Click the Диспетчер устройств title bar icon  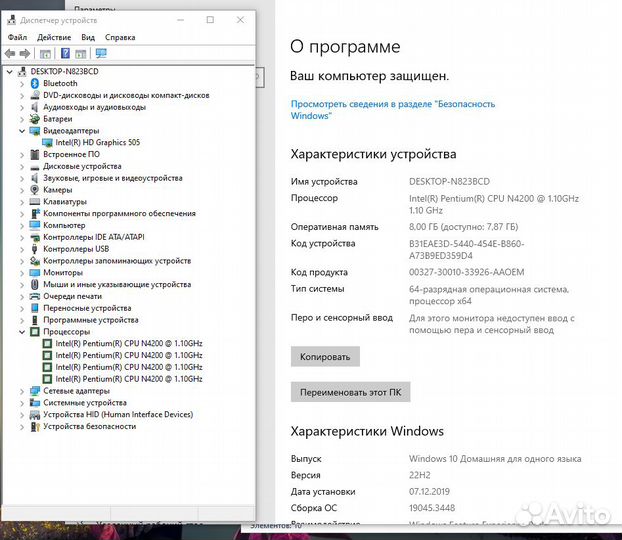[12, 20]
